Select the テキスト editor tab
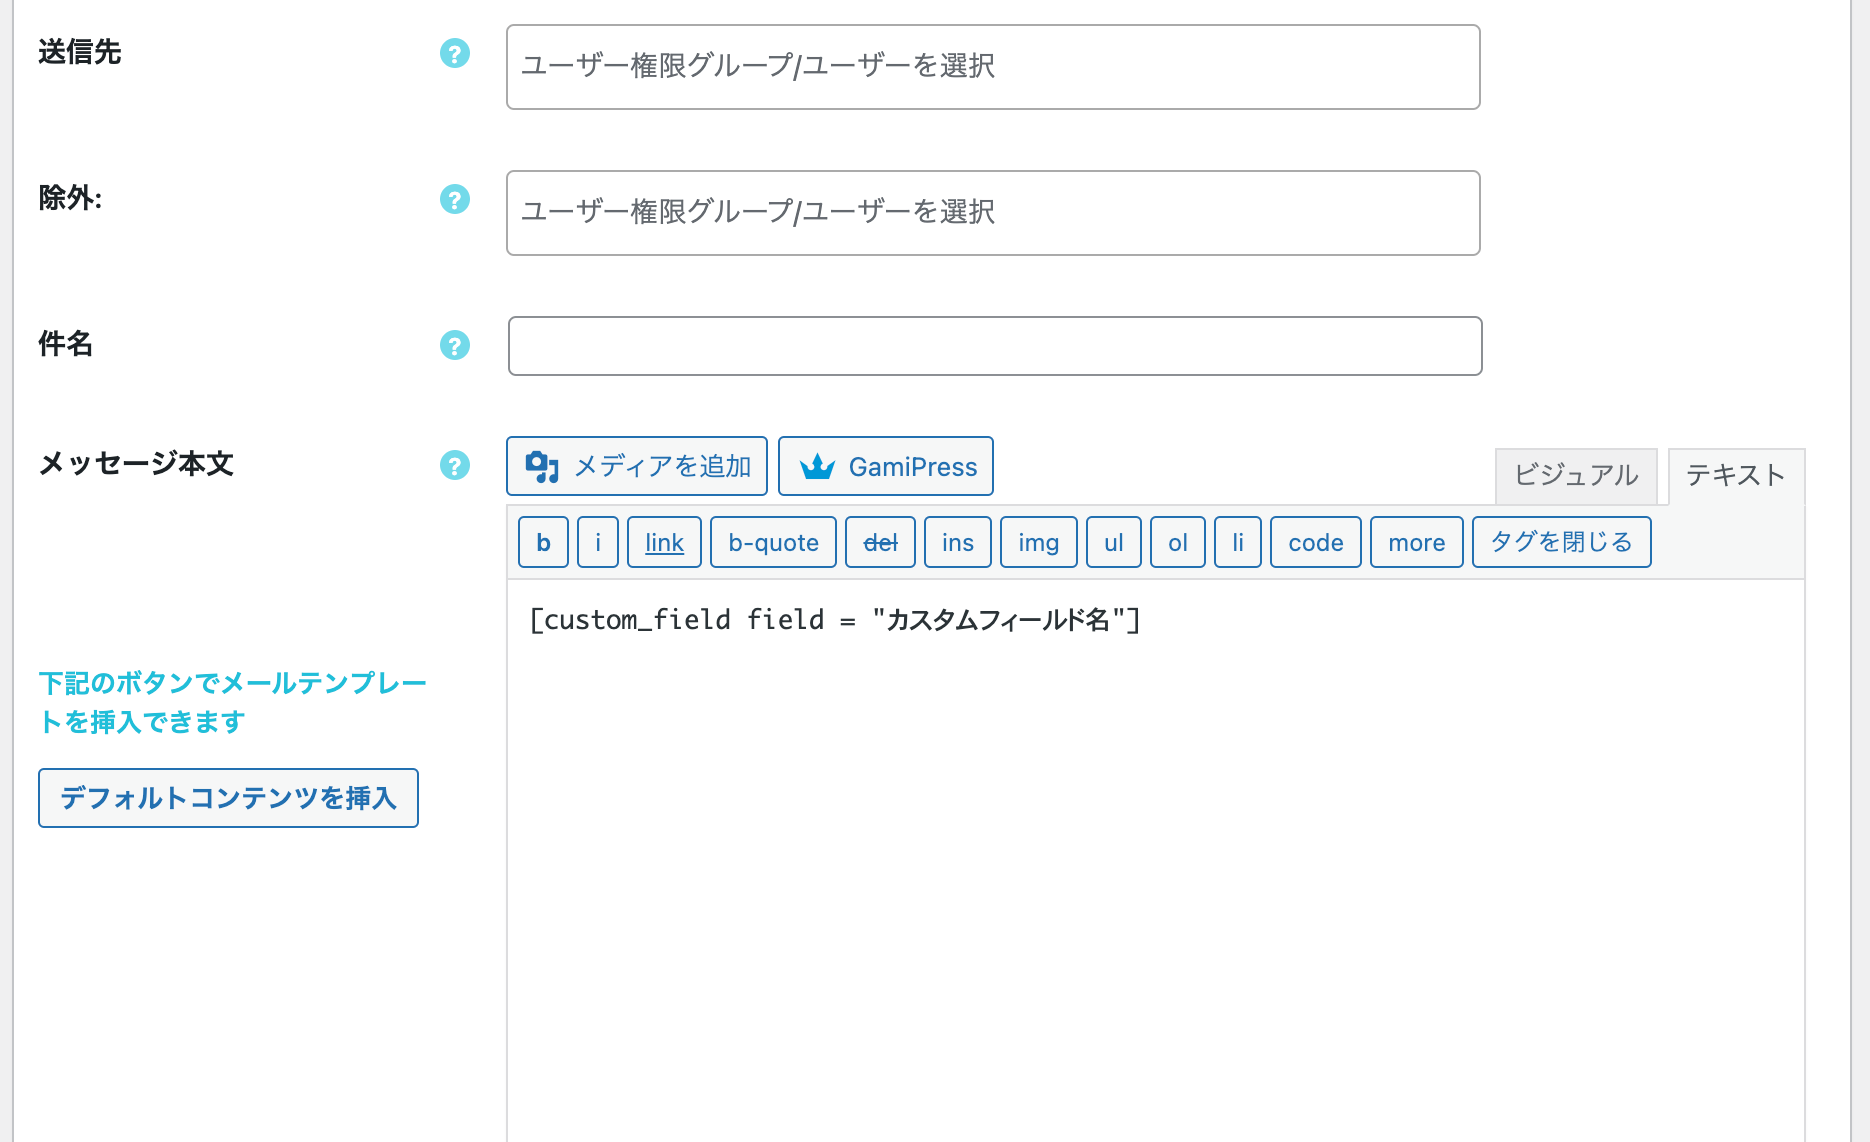The image size is (1870, 1142). tap(1736, 476)
